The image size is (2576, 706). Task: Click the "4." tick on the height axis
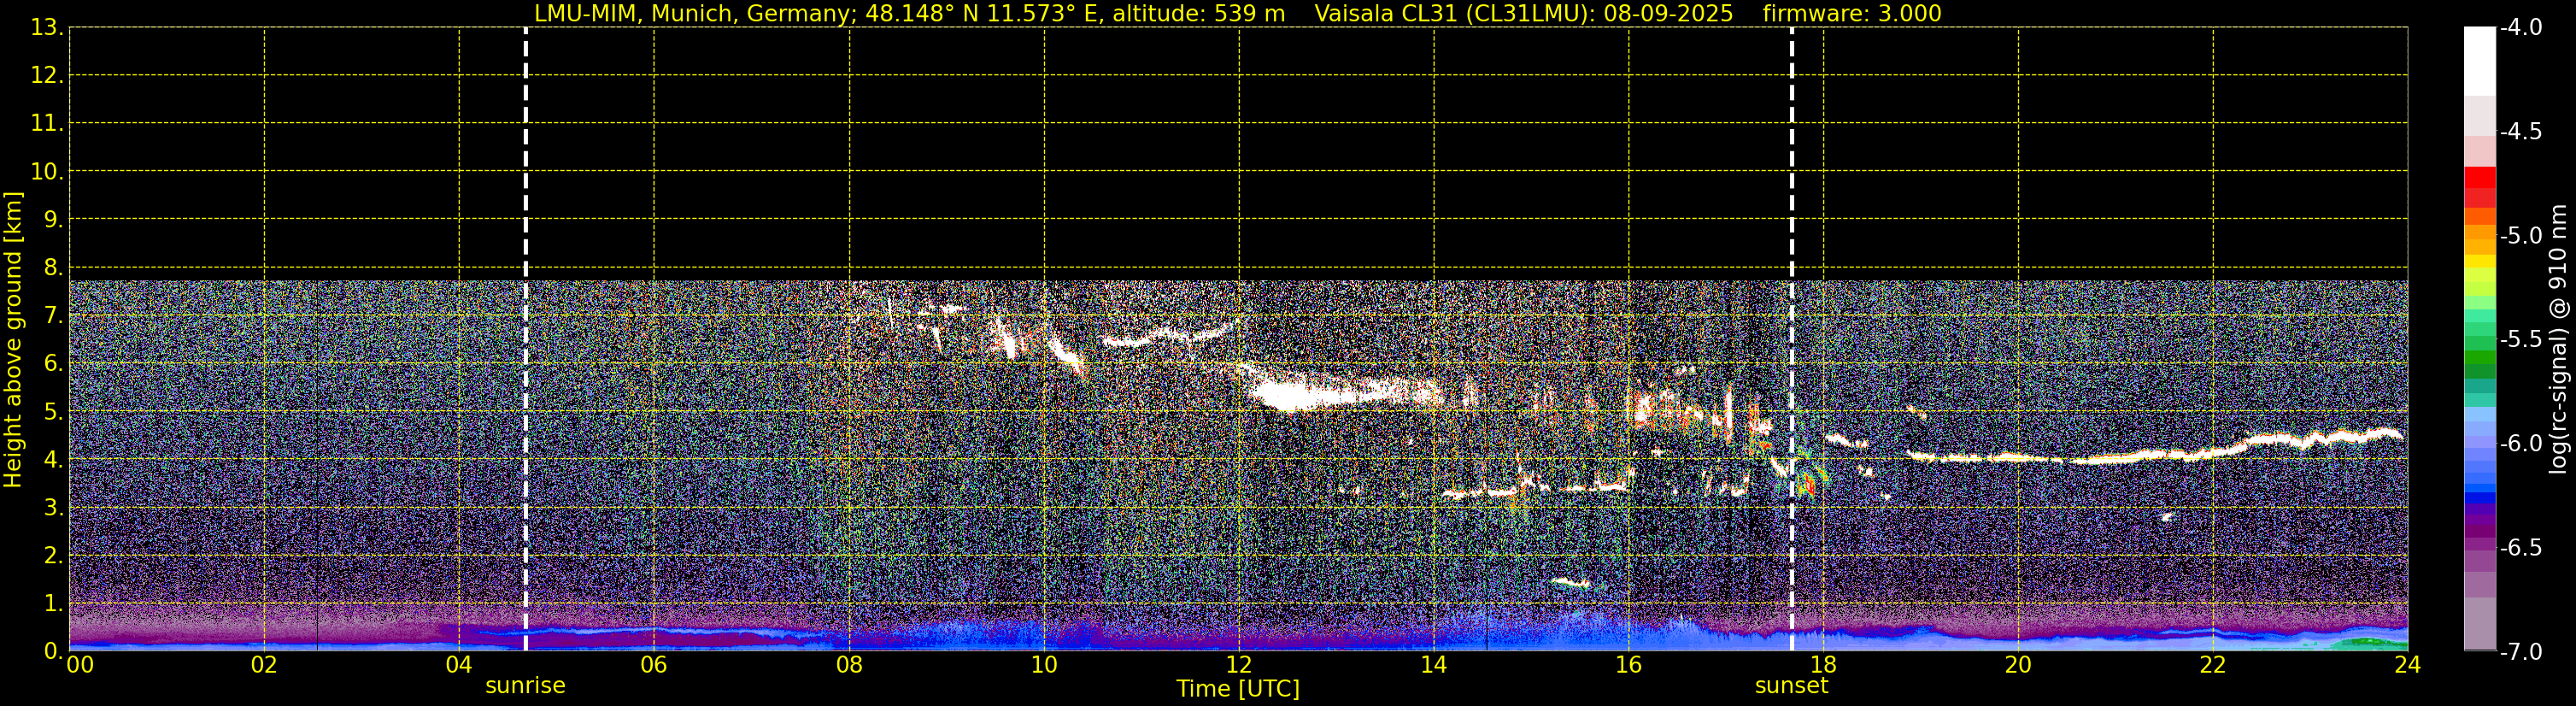pos(53,459)
